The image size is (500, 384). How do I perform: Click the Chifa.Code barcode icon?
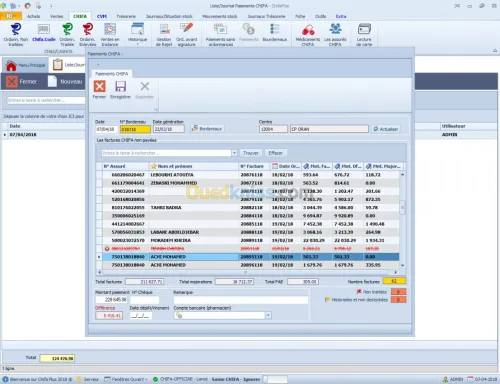coord(44,29)
